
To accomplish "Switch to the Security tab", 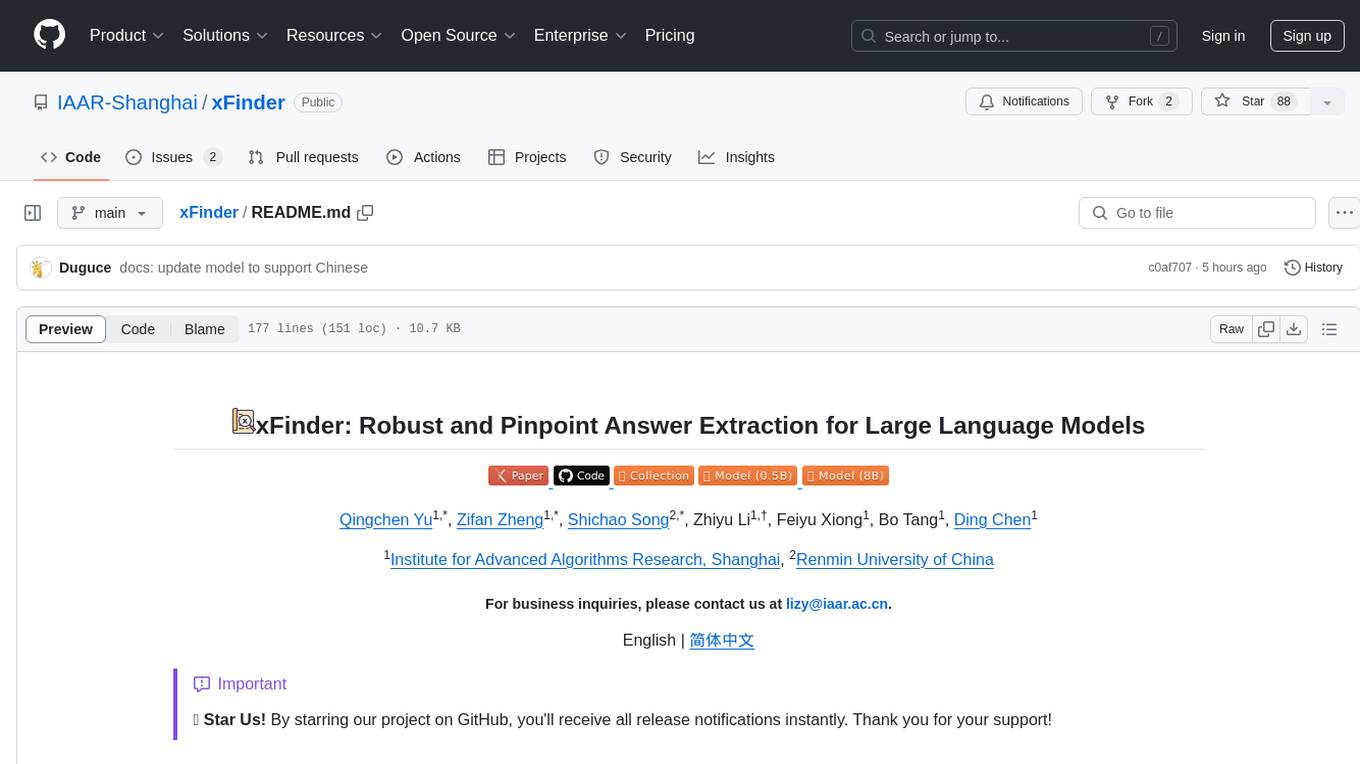I will [632, 157].
